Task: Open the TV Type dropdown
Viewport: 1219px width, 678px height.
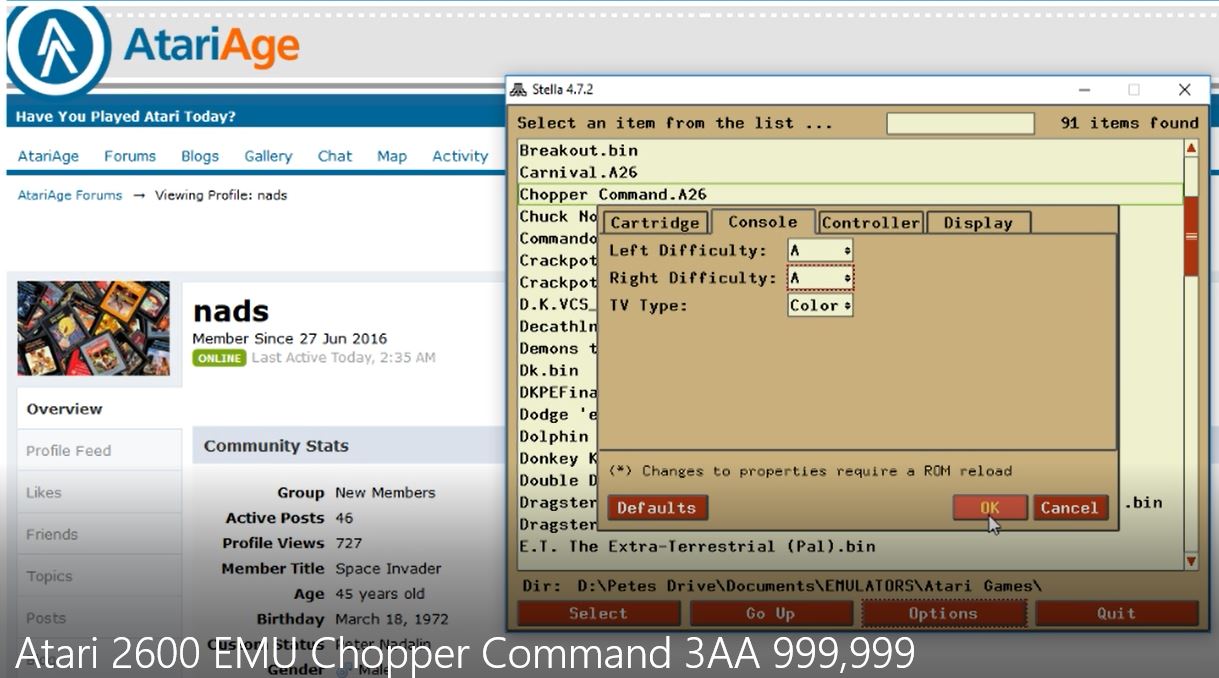Action: (820, 305)
